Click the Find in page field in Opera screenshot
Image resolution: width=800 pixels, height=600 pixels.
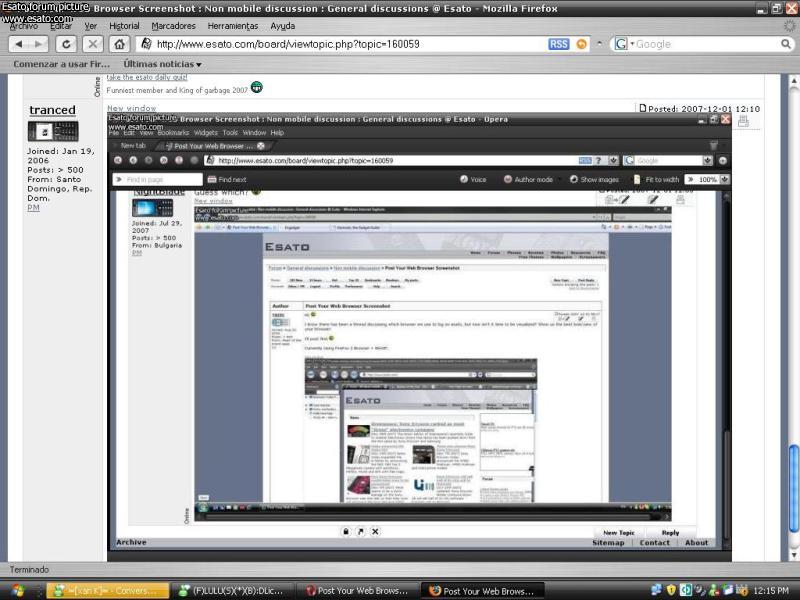pyautogui.click(x=158, y=180)
